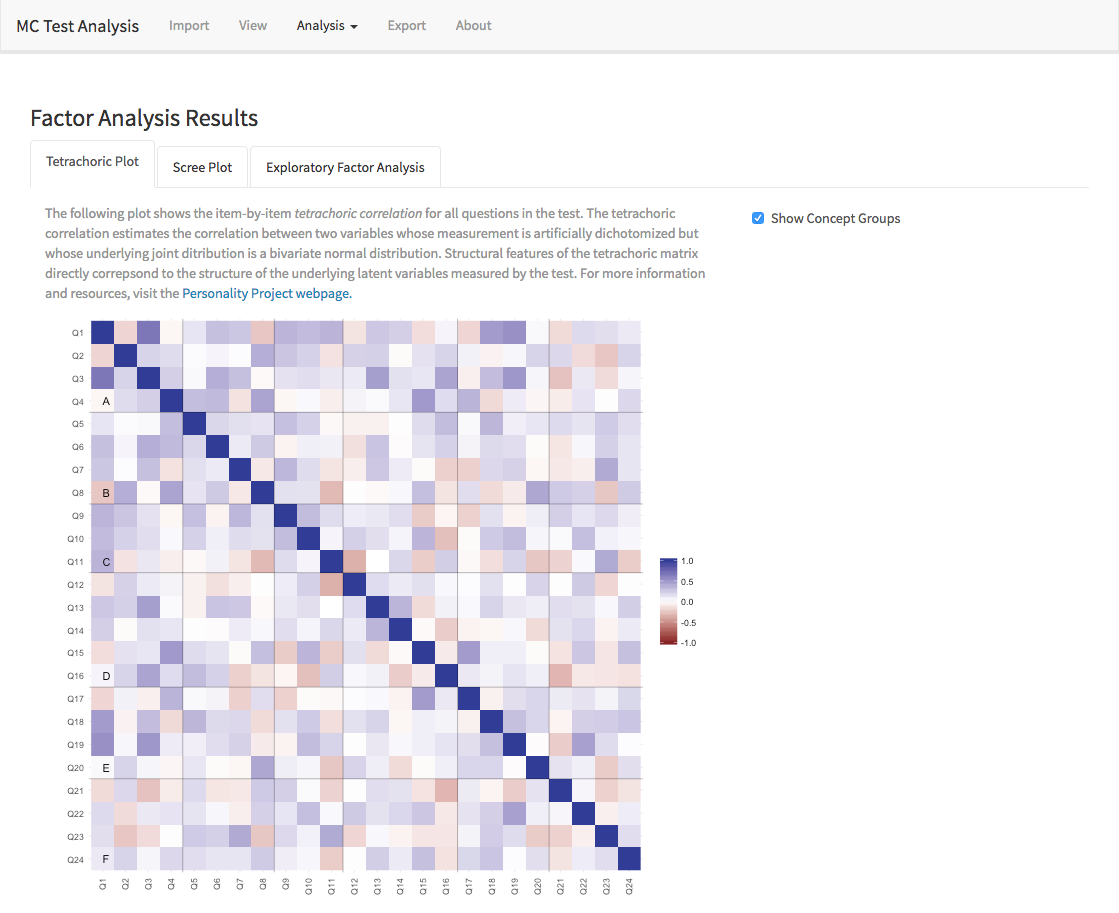Click the caret arrow beside Analysis

[354, 27]
